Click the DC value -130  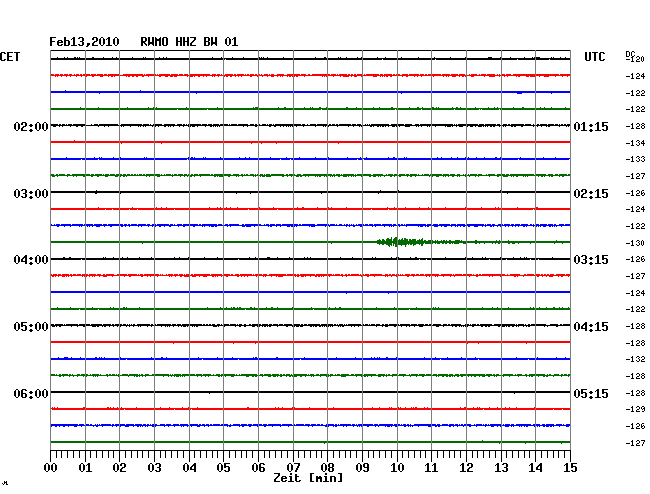click(635, 243)
